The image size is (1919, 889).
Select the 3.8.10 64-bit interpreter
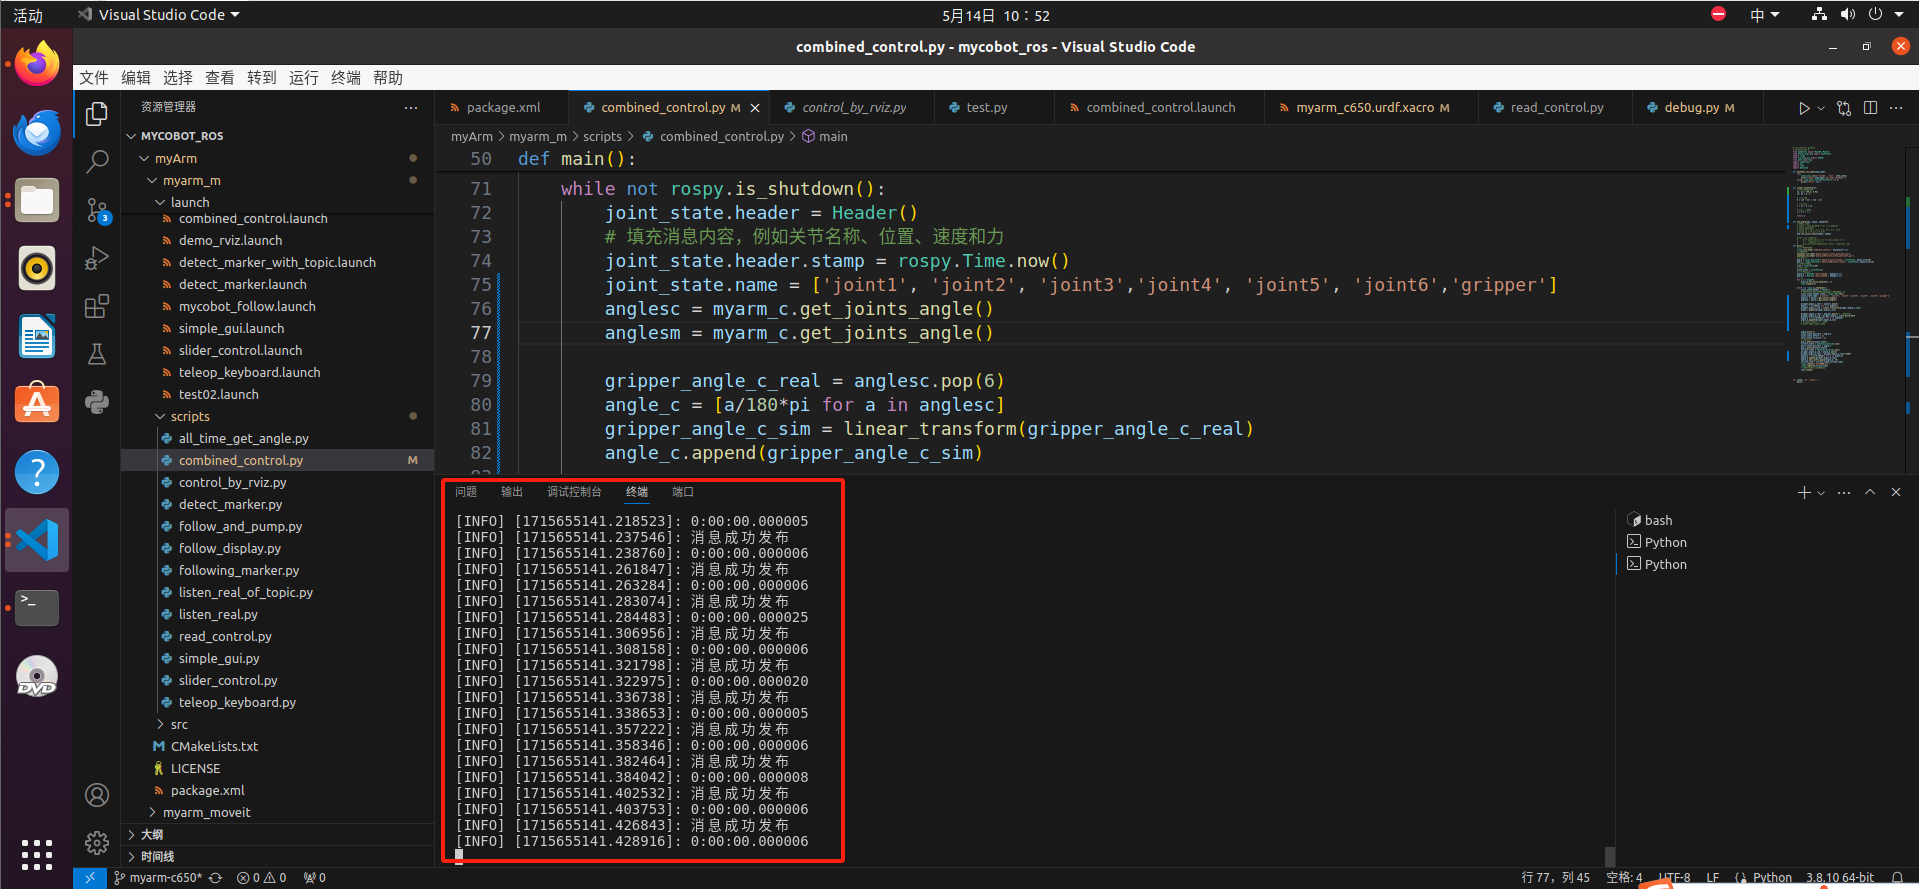(x=1840, y=878)
